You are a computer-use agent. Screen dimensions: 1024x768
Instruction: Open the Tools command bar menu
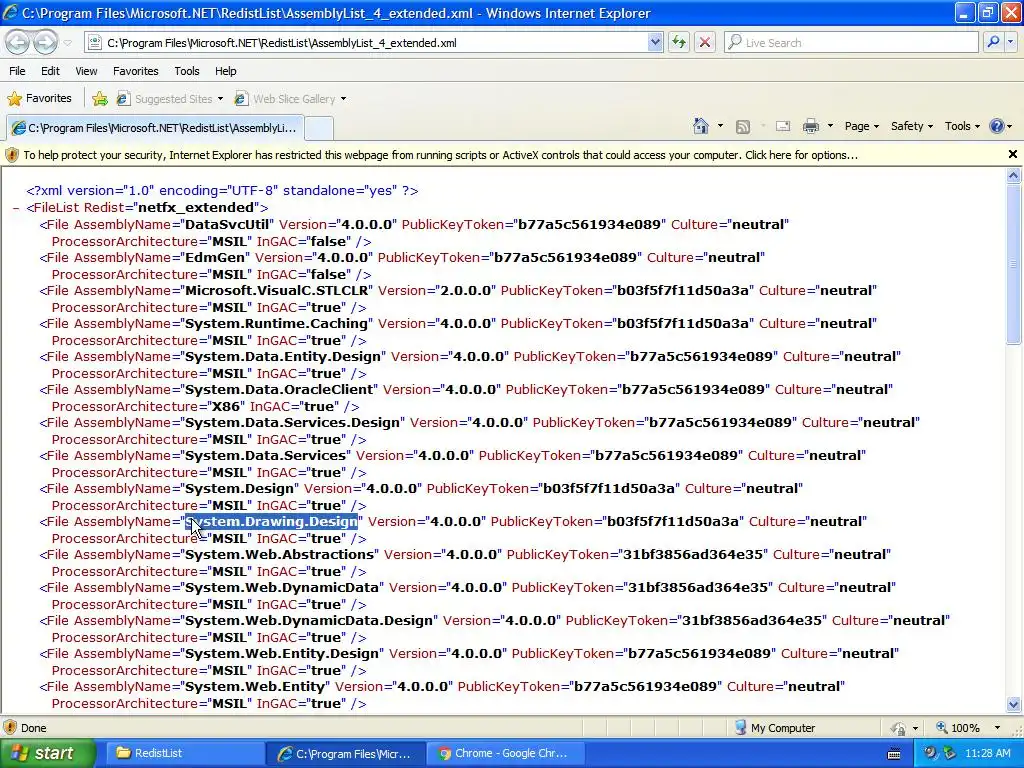[962, 126]
